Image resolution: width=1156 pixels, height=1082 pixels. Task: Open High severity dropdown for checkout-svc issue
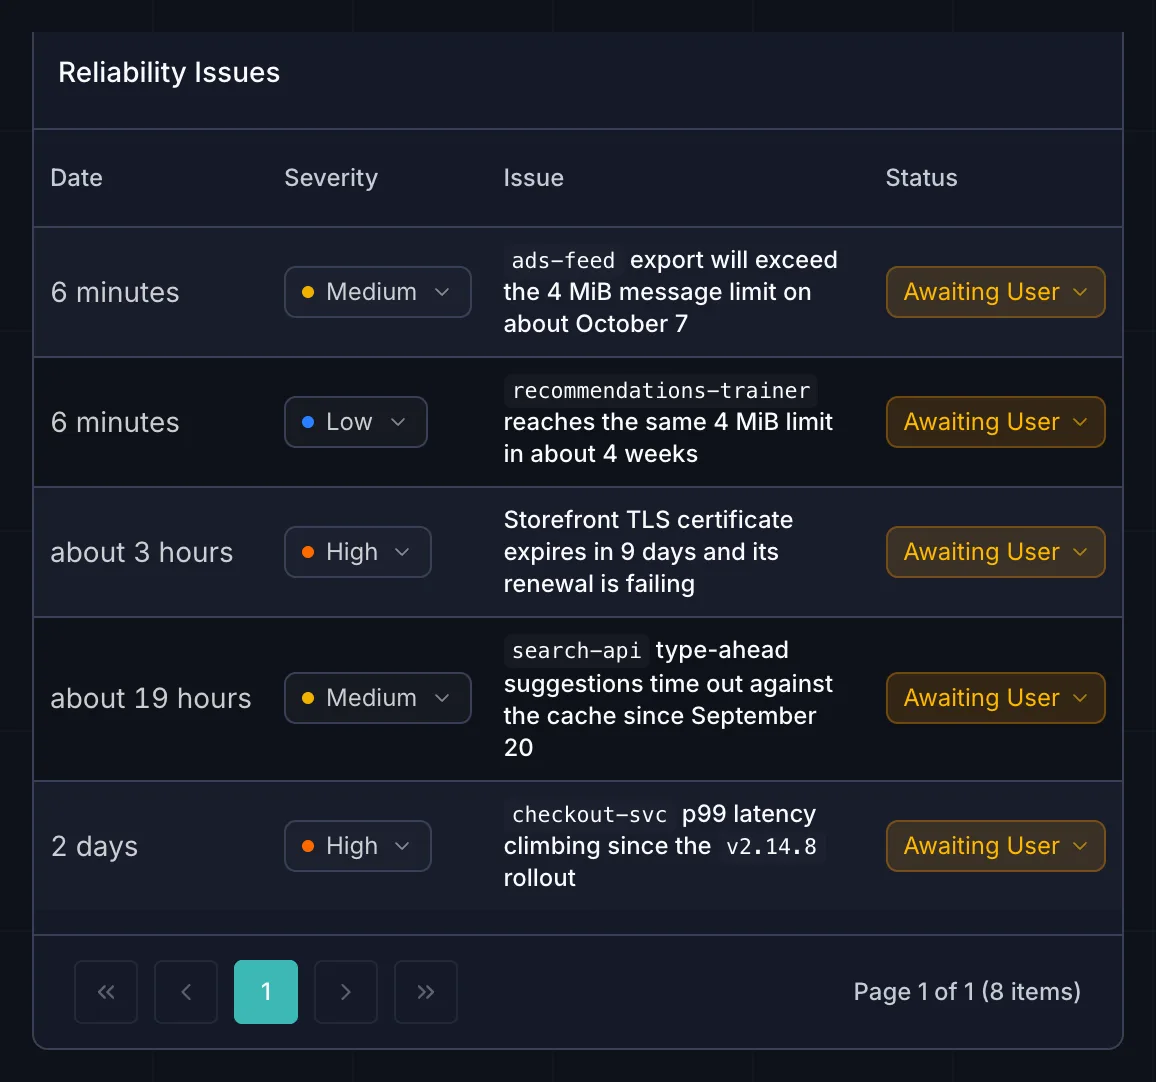pos(358,846)
